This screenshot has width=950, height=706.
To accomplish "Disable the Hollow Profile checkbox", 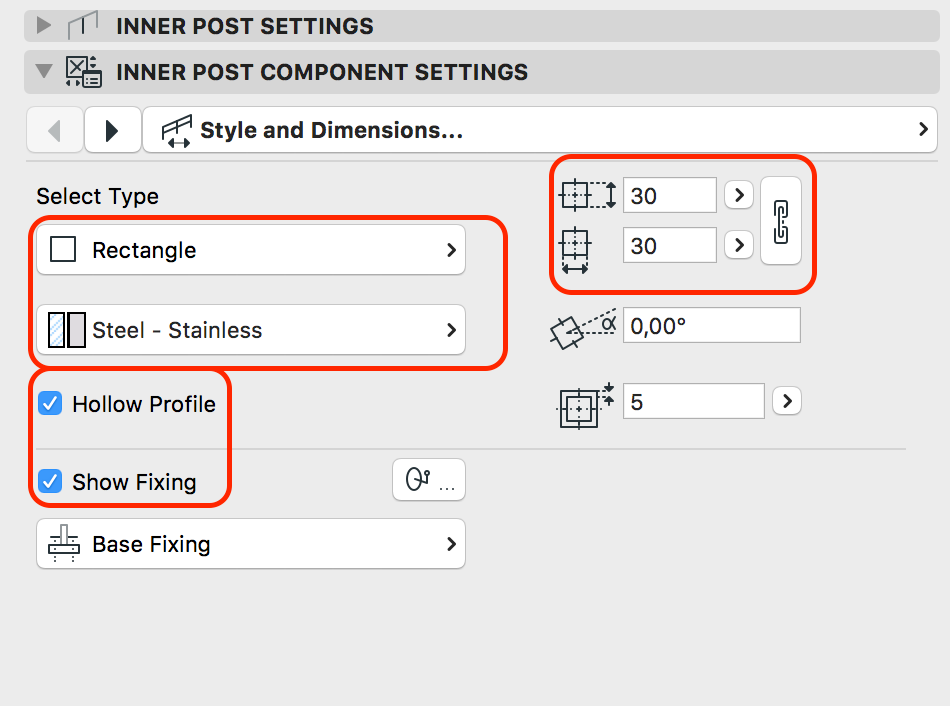I will tap(49, 404).
